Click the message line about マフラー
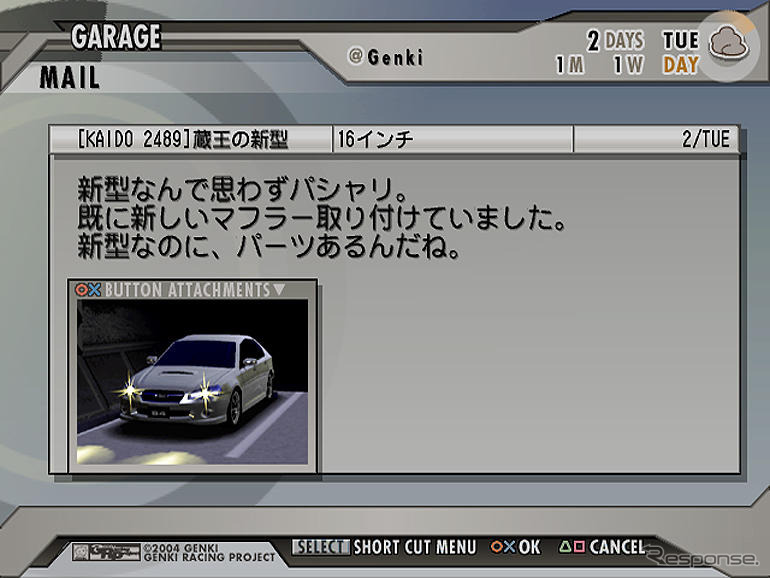The image size is (770, 578). tap(322, 218)
